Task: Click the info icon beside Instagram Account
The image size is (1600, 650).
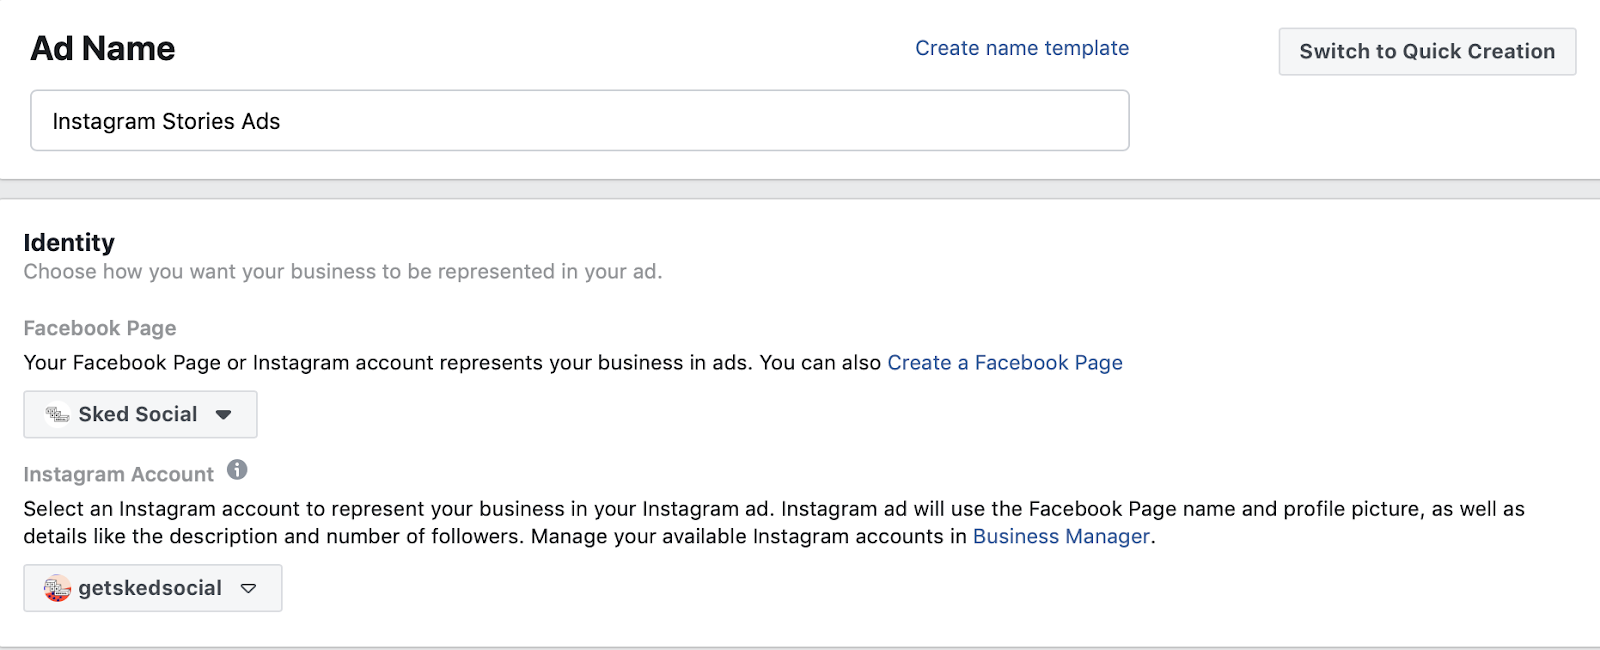Action: (237, 470)
